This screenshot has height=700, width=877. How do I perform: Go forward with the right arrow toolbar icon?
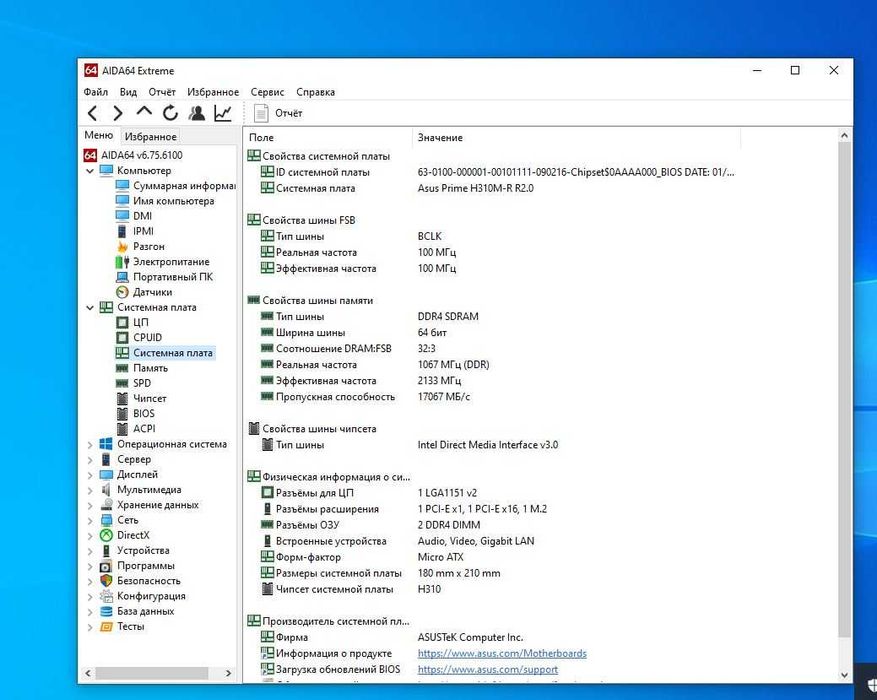tap(117, 113)
